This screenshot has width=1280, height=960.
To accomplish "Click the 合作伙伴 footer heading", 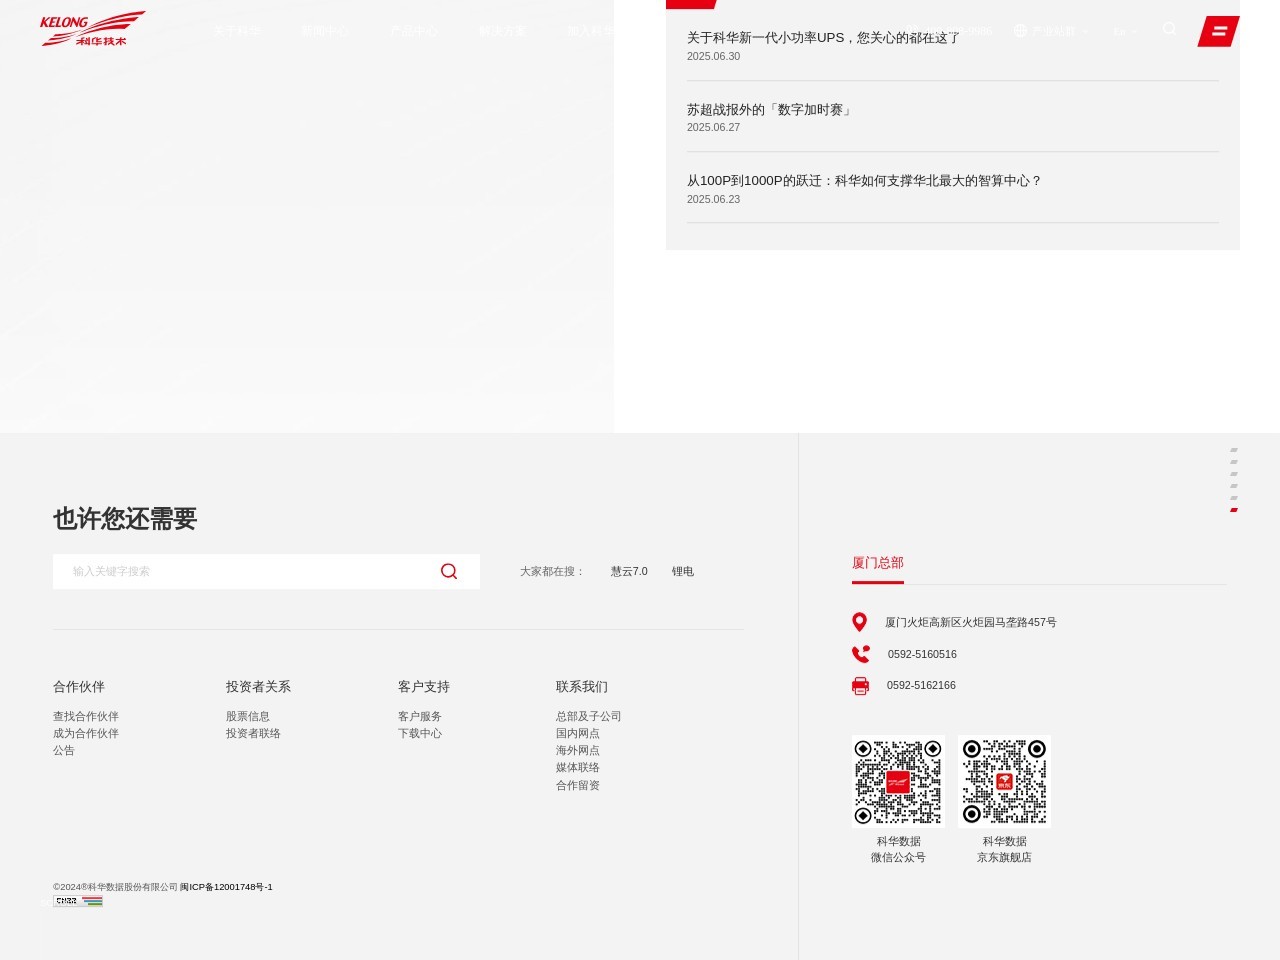I will click(79, 687).
